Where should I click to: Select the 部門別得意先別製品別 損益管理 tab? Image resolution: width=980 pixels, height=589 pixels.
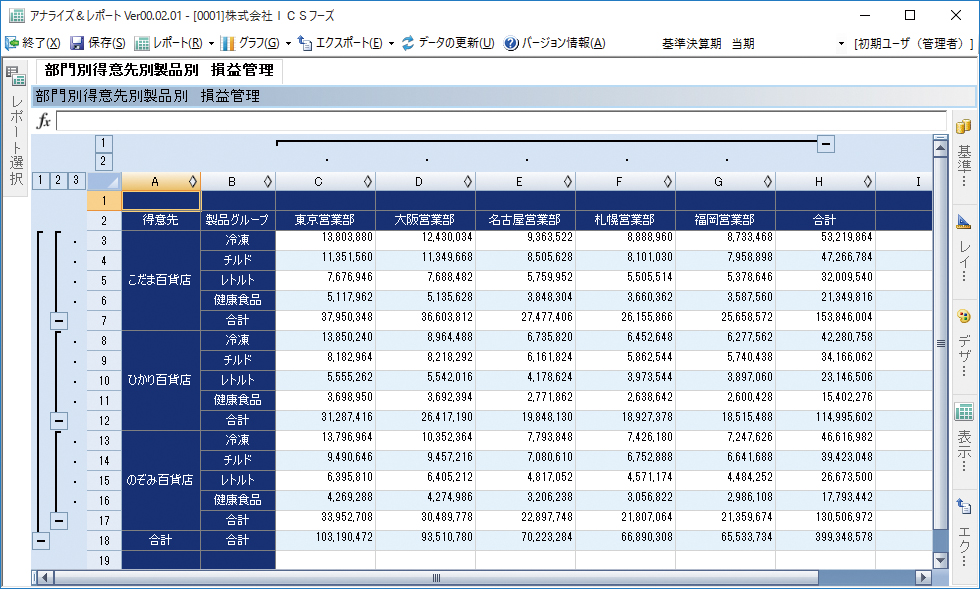point(158,71)
